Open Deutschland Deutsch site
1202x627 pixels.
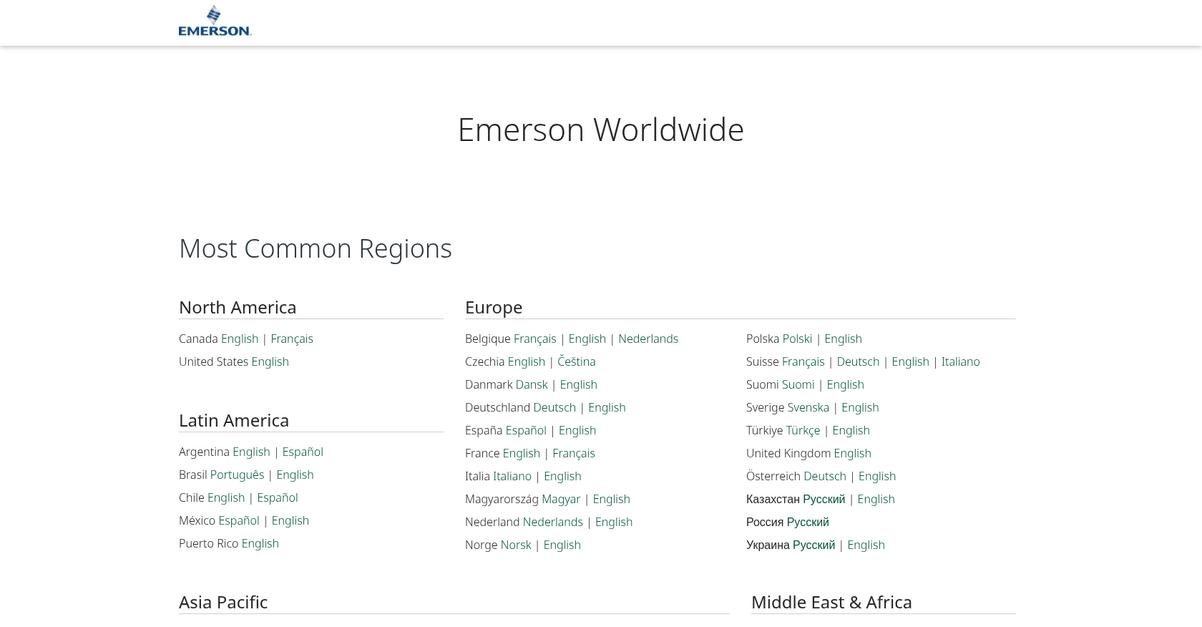click(x=555, y=408)
